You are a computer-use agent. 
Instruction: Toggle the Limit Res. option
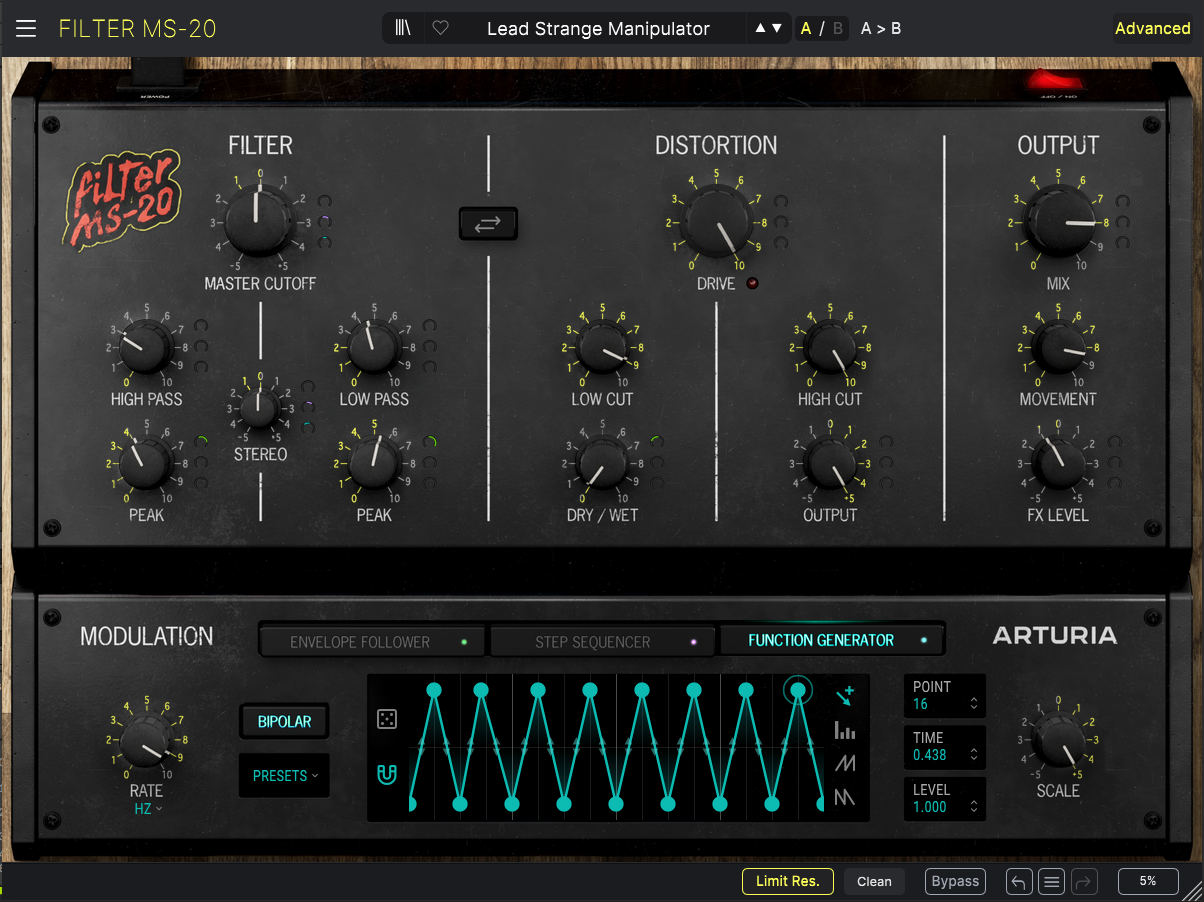pyautogui.click(x=787, y=881)
